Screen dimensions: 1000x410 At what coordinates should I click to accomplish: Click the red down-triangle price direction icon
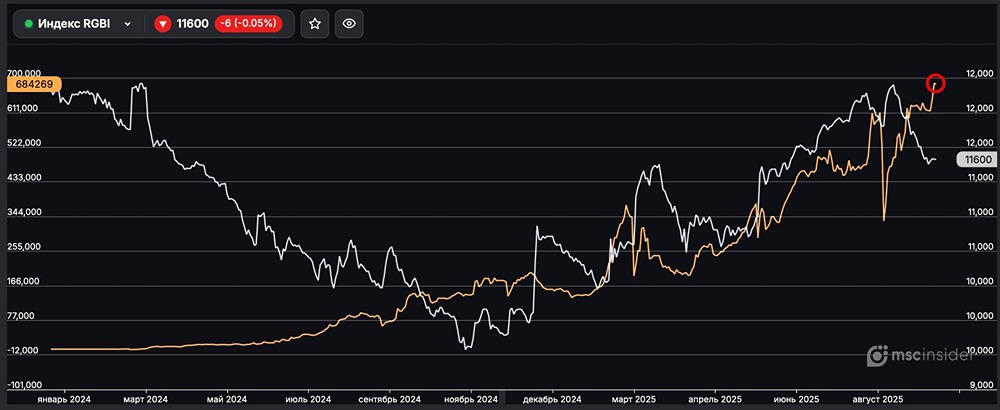163,24
